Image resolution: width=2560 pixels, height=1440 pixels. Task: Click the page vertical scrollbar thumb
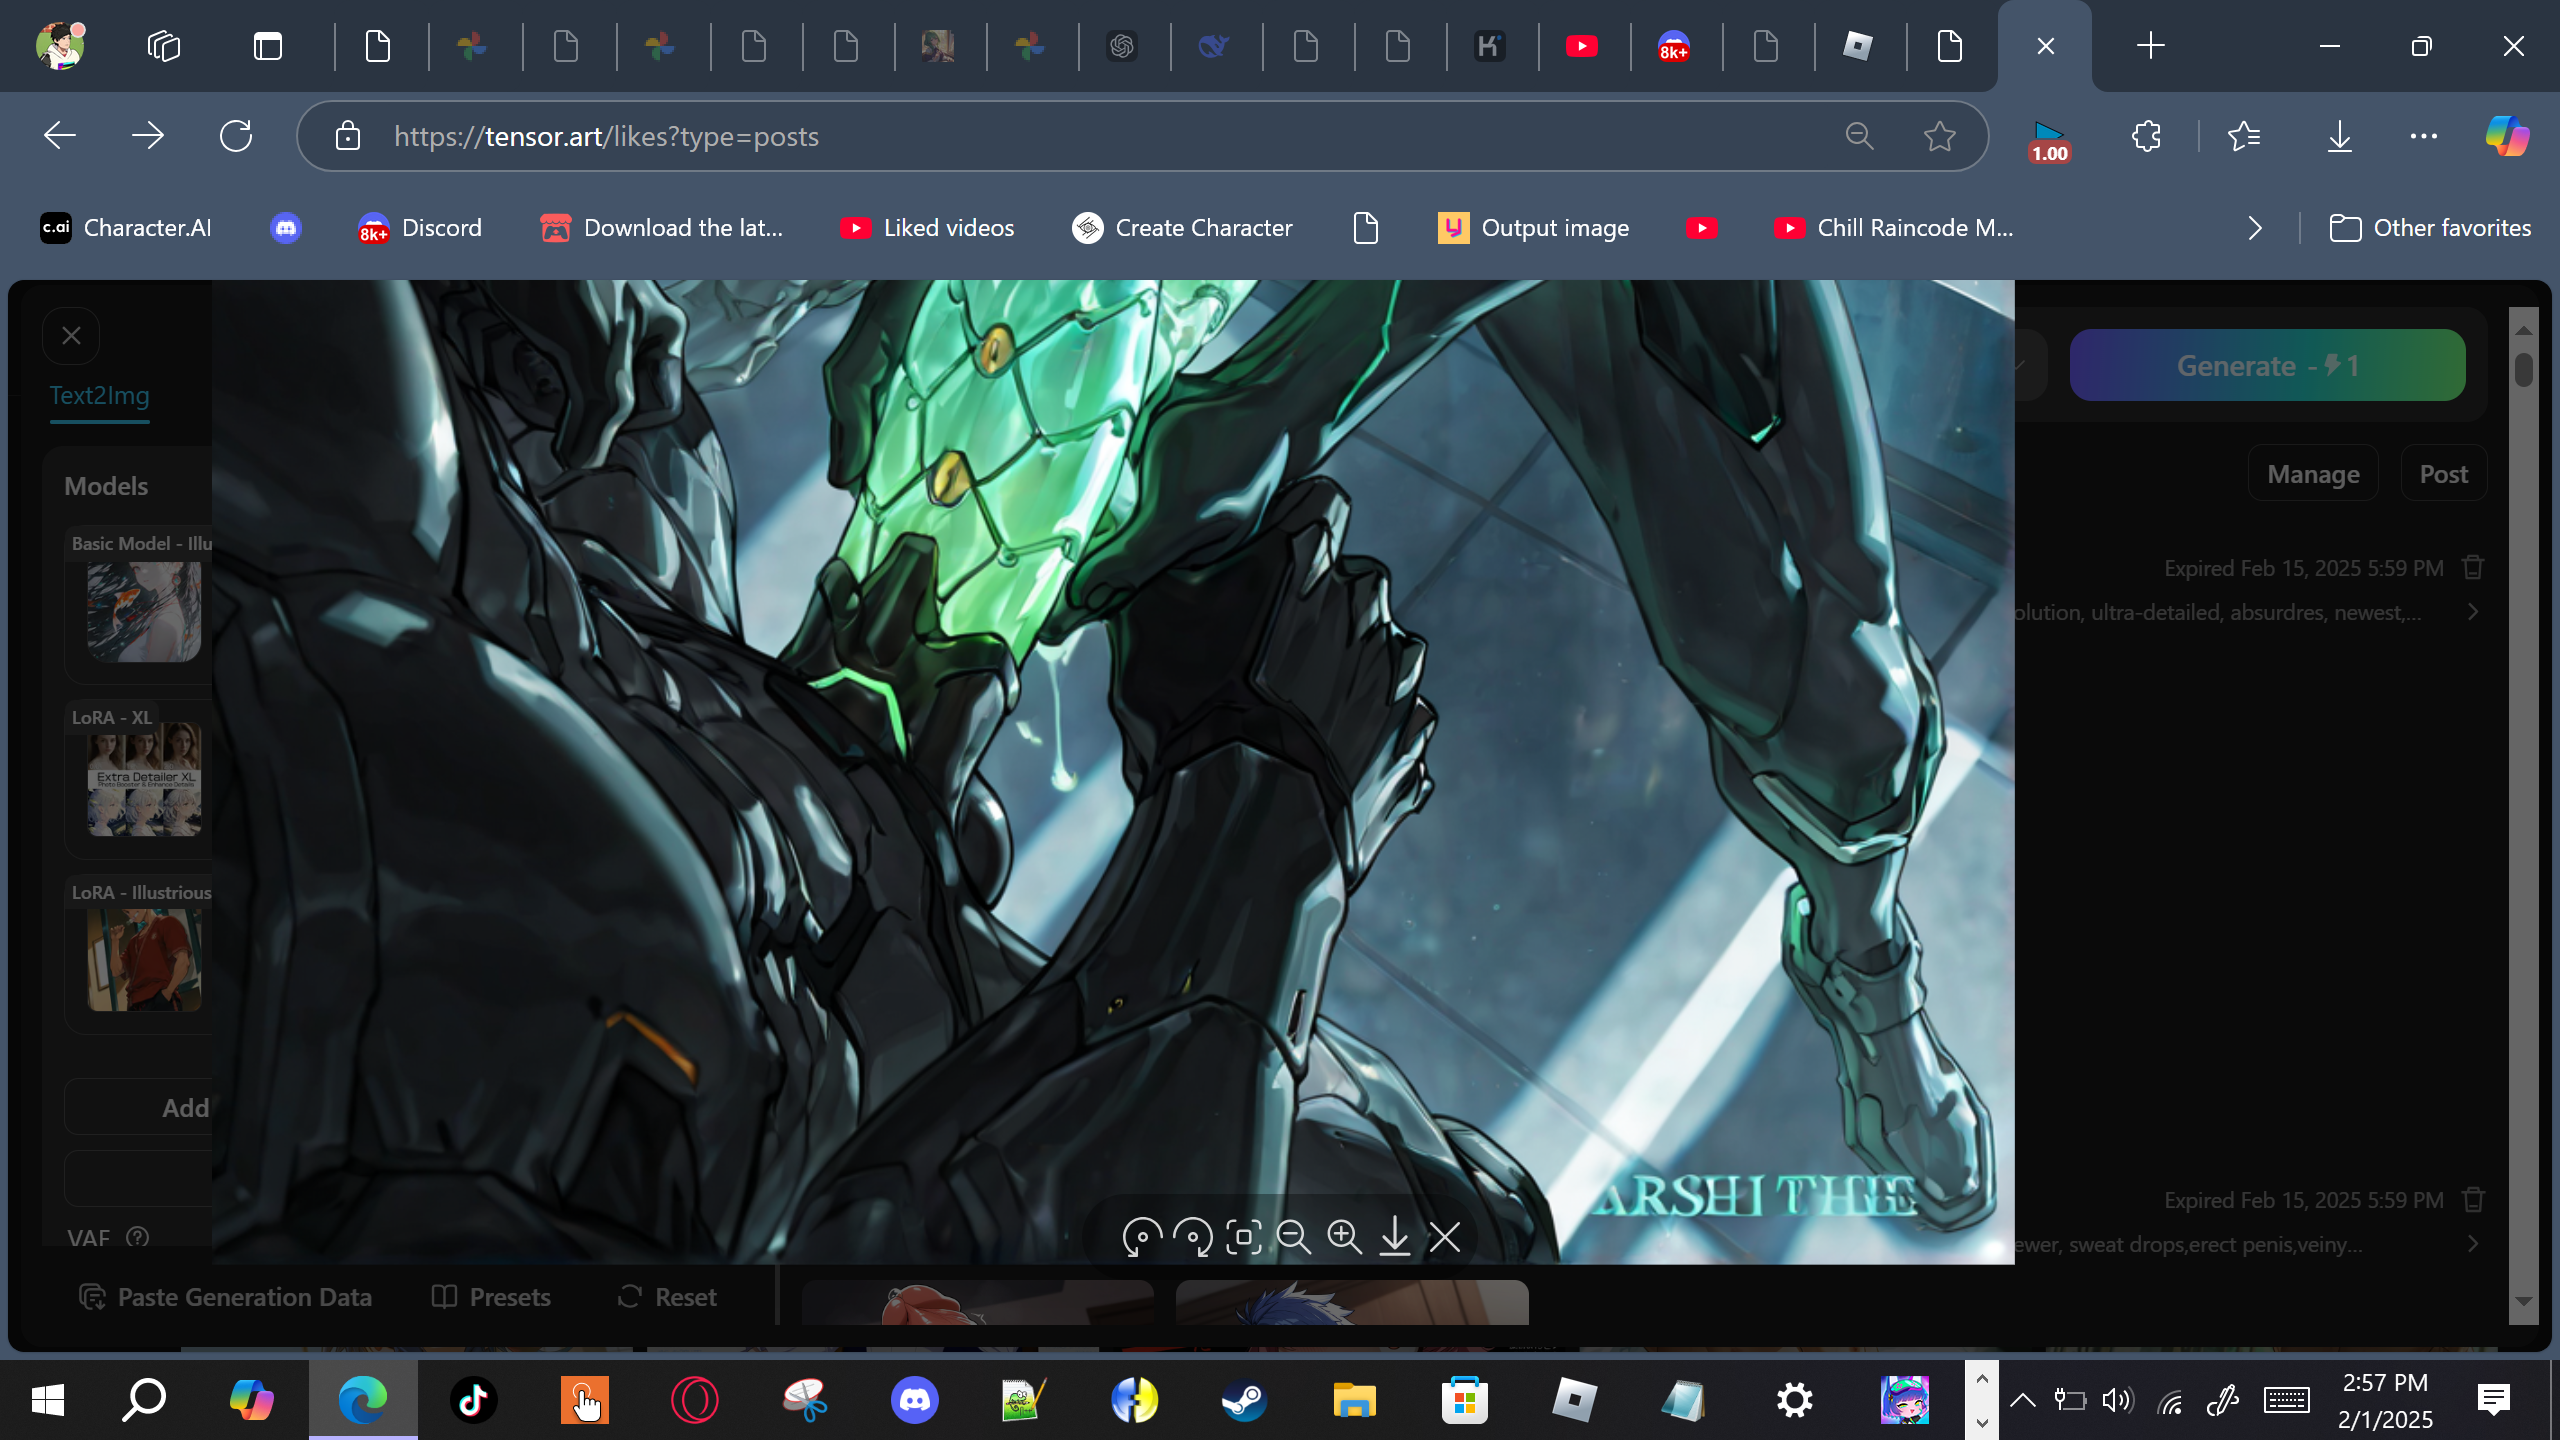[2524, 370]
